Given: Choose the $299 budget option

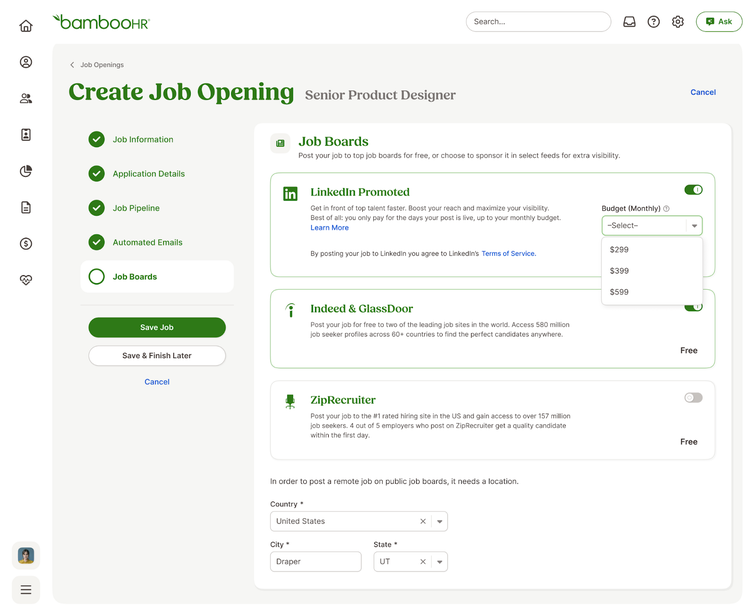Looking at the screenshot, I should point(652,250).
